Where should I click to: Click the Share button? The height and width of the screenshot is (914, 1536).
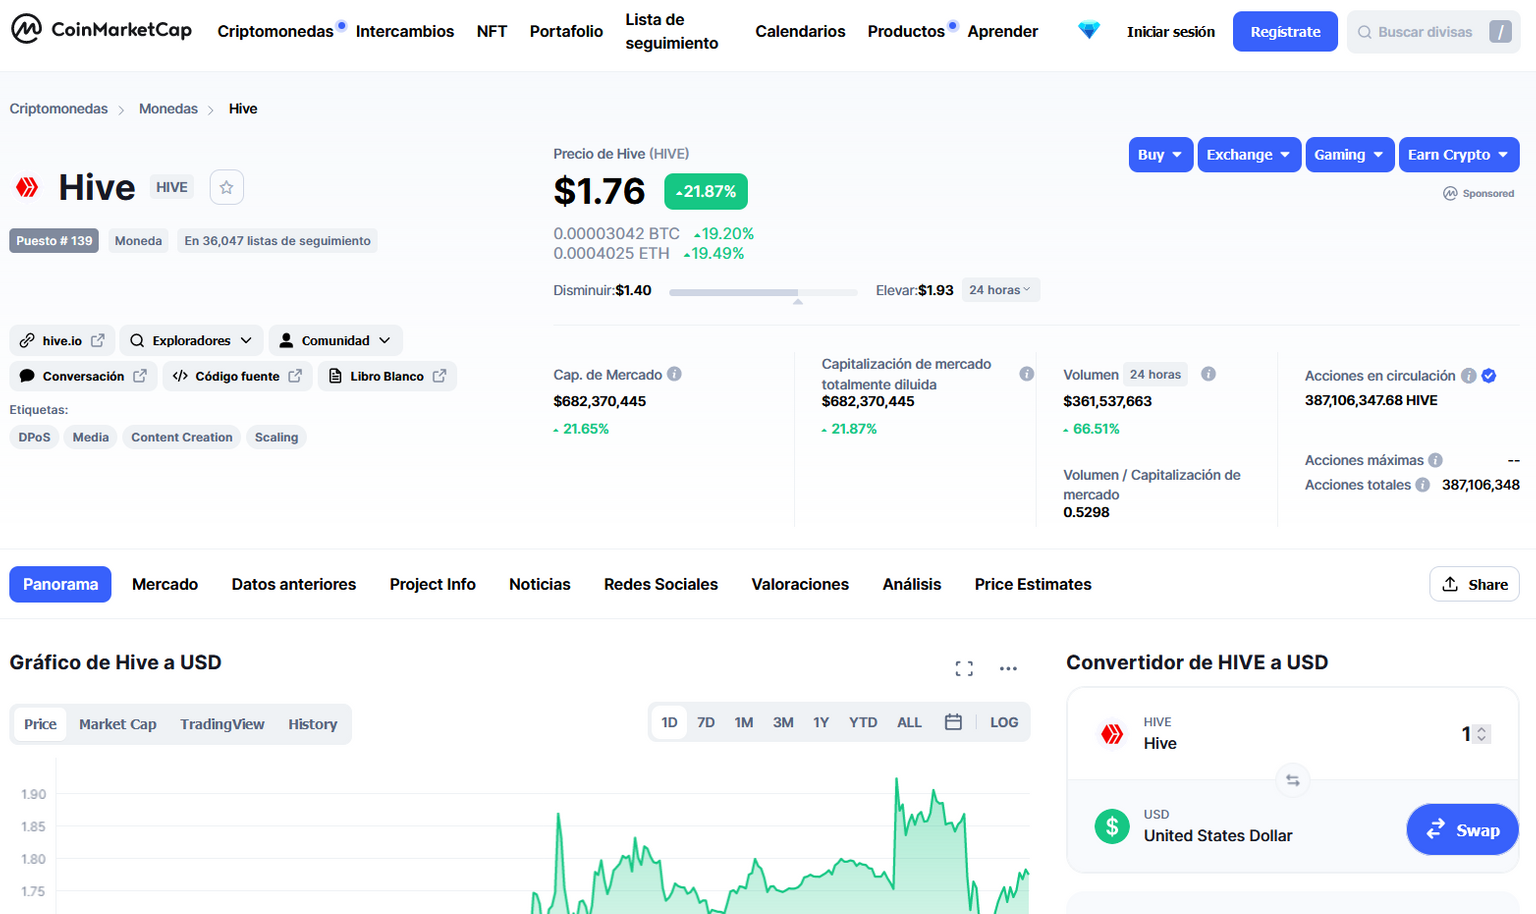tap(1475, 585)
